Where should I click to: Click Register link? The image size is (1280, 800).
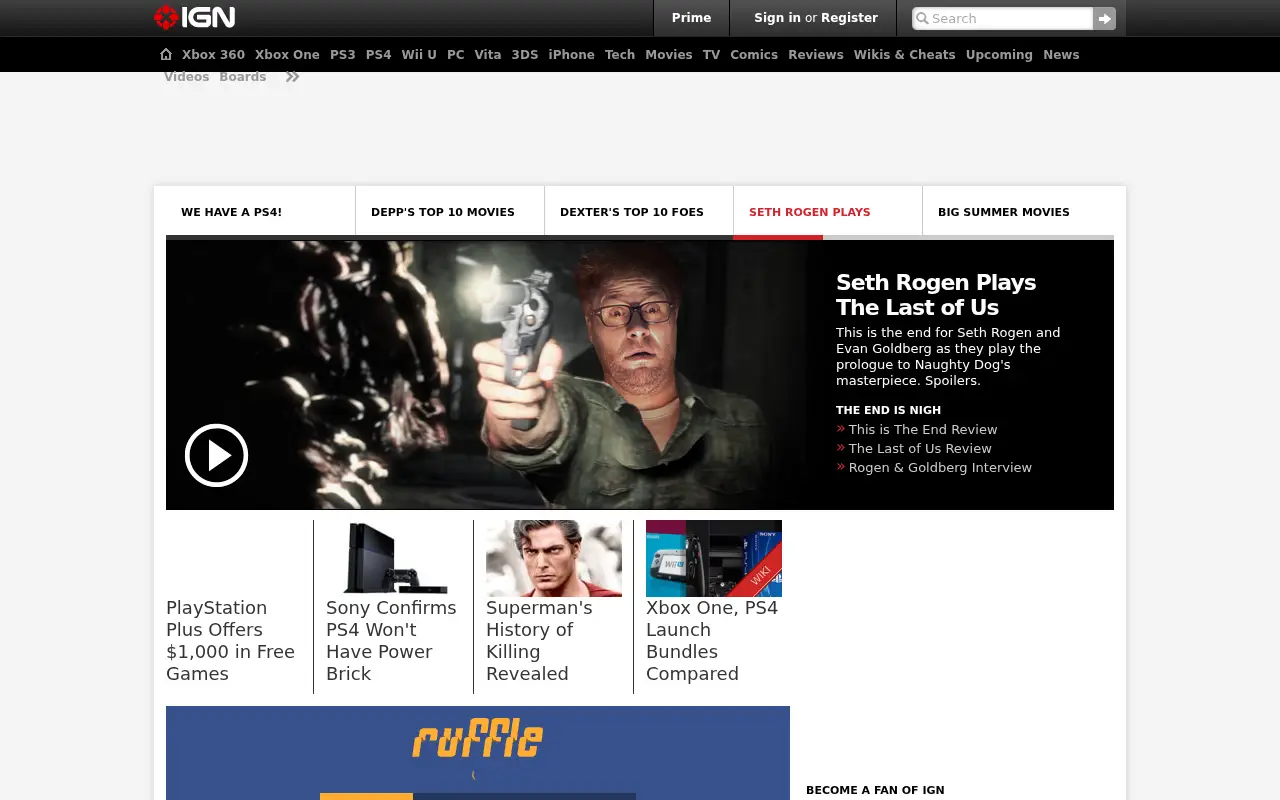(x=849, y=18)
